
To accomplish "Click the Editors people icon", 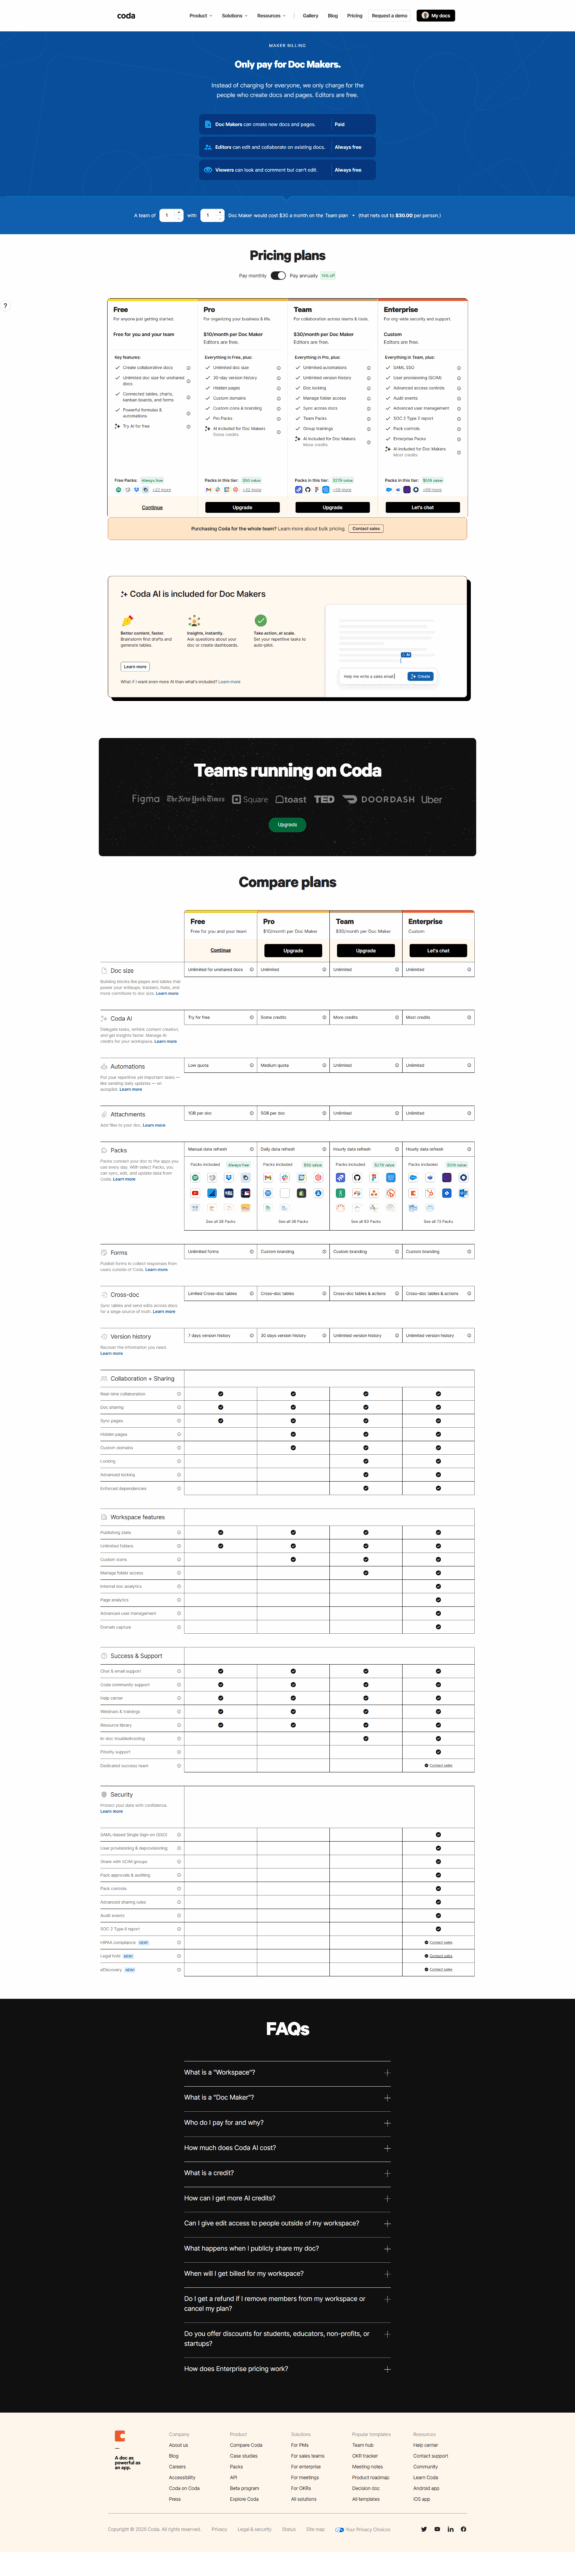I will (208, 147).
